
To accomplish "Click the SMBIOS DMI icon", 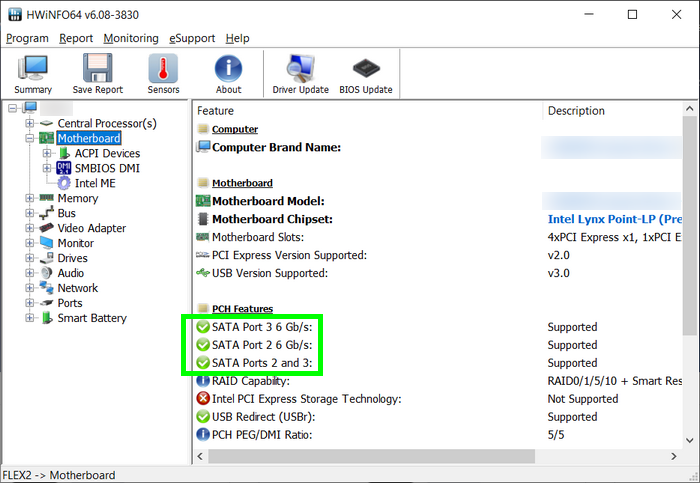I will tap(63, 168).
